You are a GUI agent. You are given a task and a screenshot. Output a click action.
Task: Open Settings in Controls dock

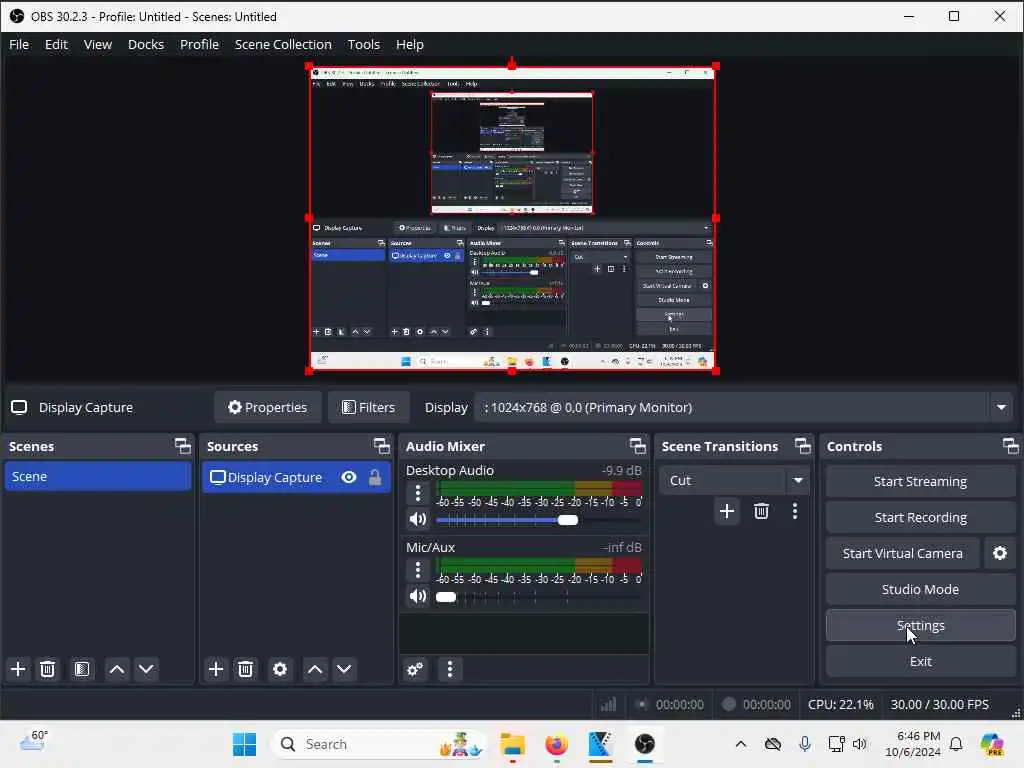[x=920, y=626]
